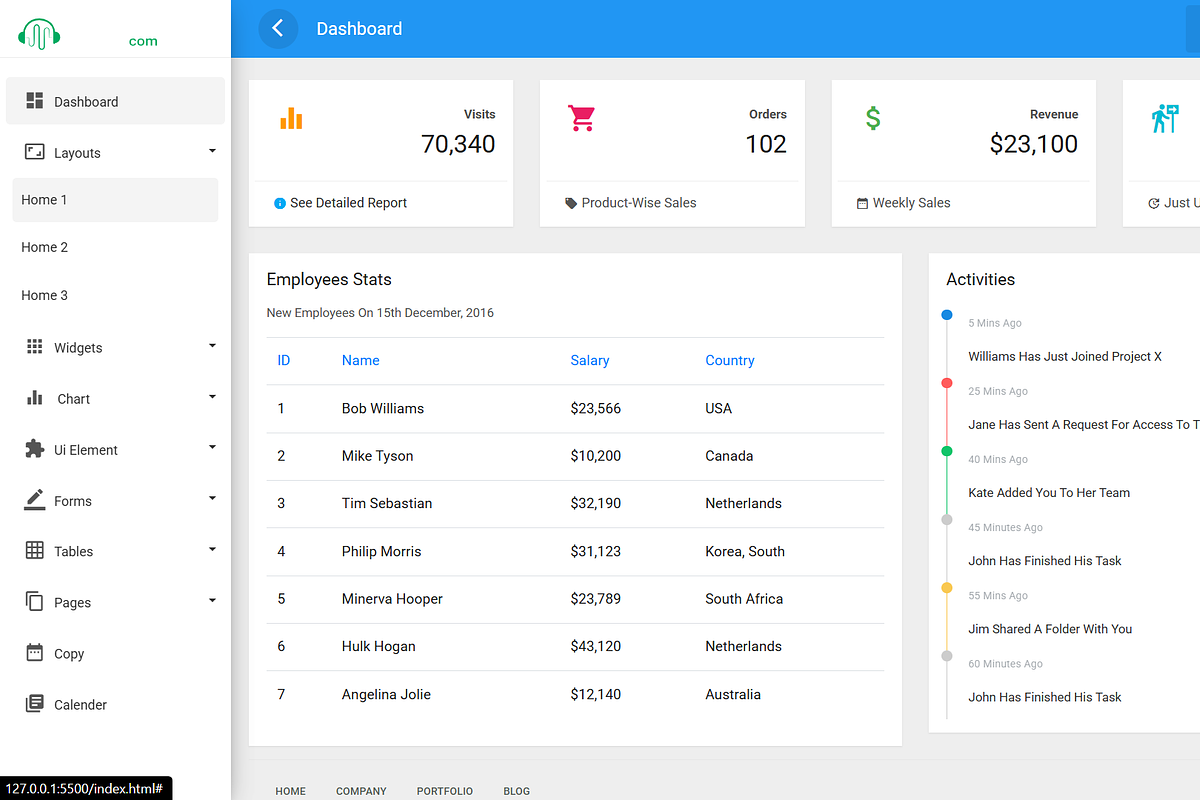Click Jim Shared A Folder With You

click(1050, 629)
